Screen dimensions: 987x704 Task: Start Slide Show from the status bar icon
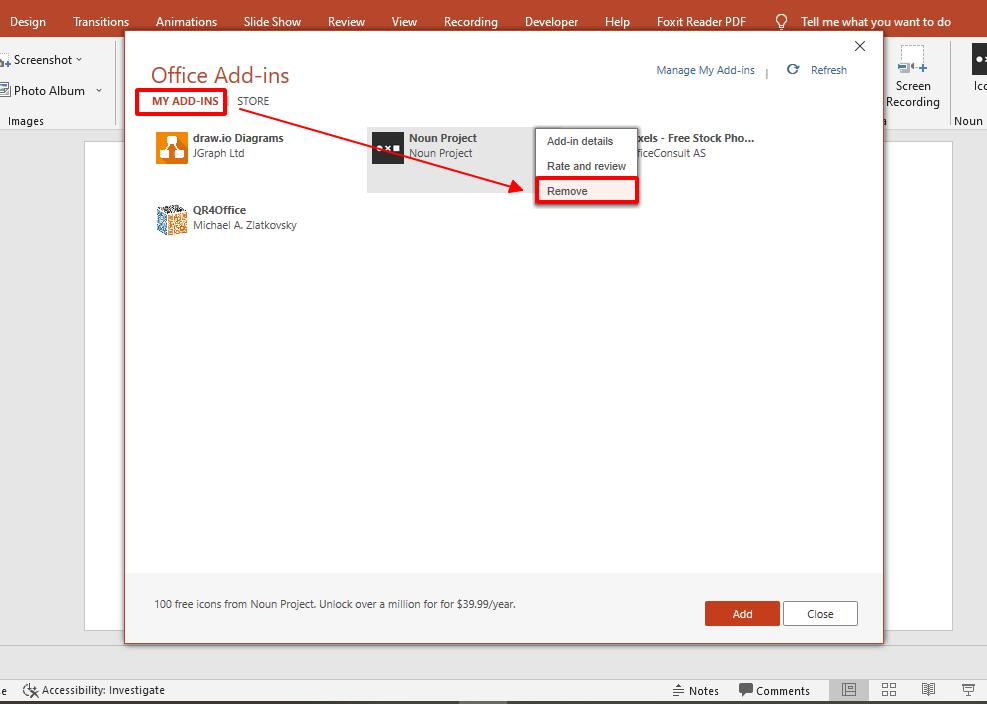click(967, 689)
